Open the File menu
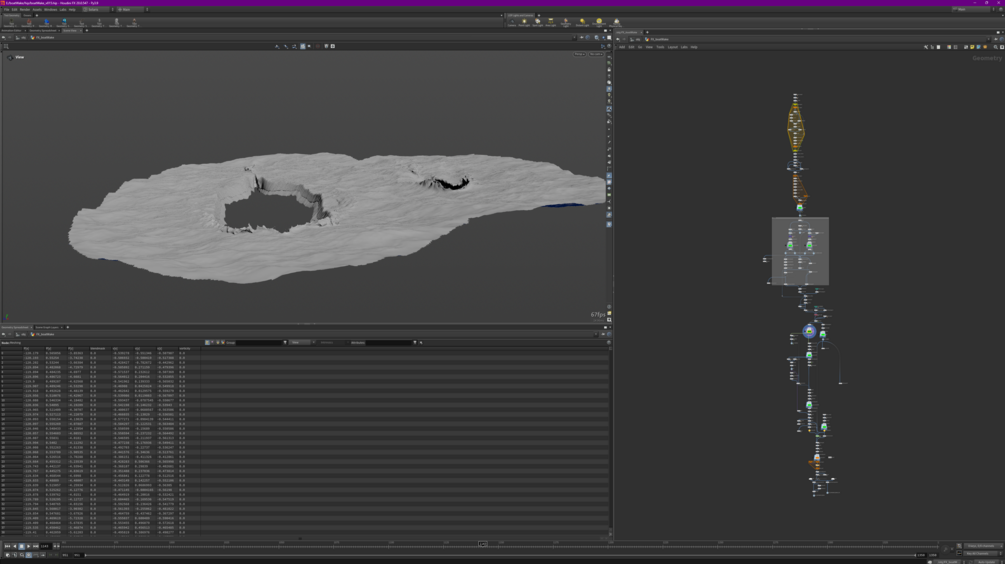Image resolution: width=1005 pixels, height=564 pixels. point(6,10)
